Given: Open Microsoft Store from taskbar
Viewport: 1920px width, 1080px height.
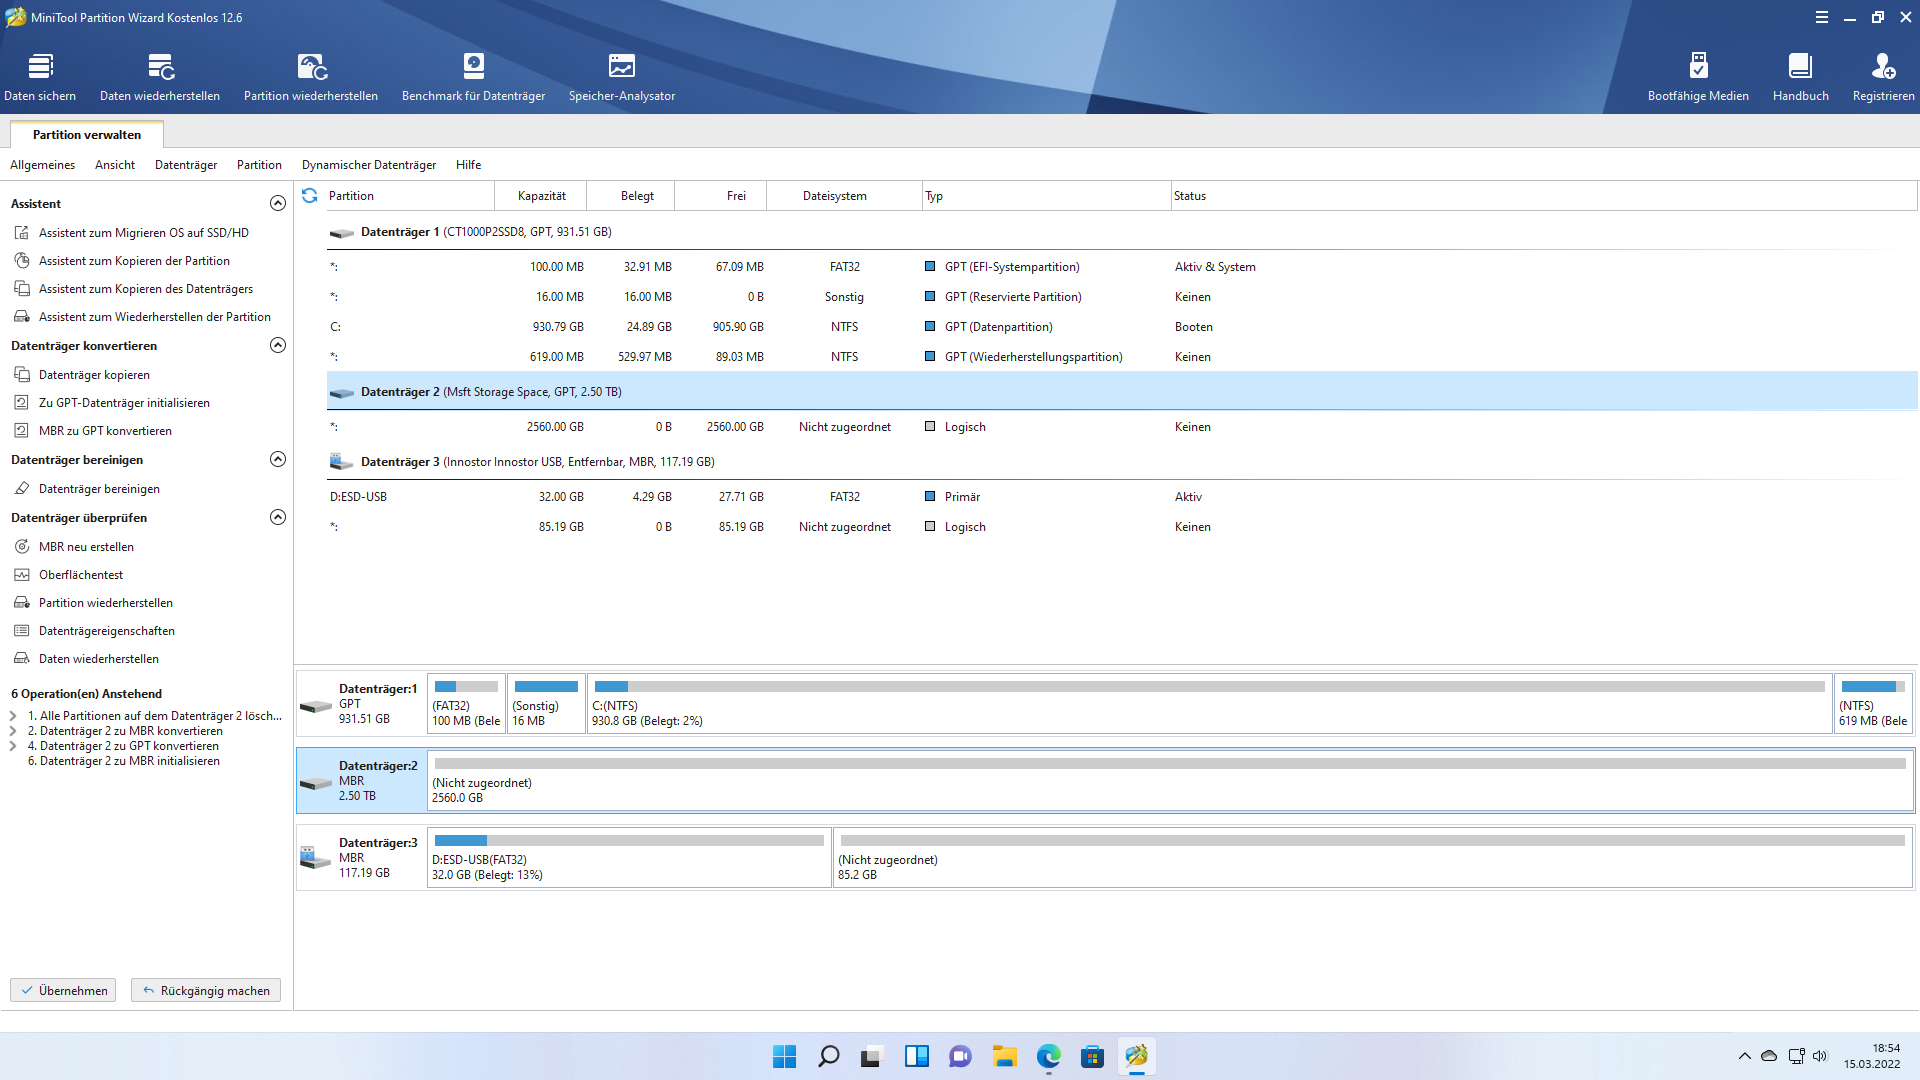Looking at the screenshot, I should 1093,1056.
